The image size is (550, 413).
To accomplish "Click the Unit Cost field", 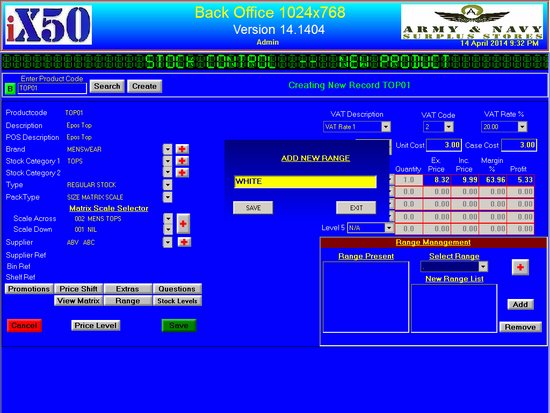I will click(x=443, y=145).
